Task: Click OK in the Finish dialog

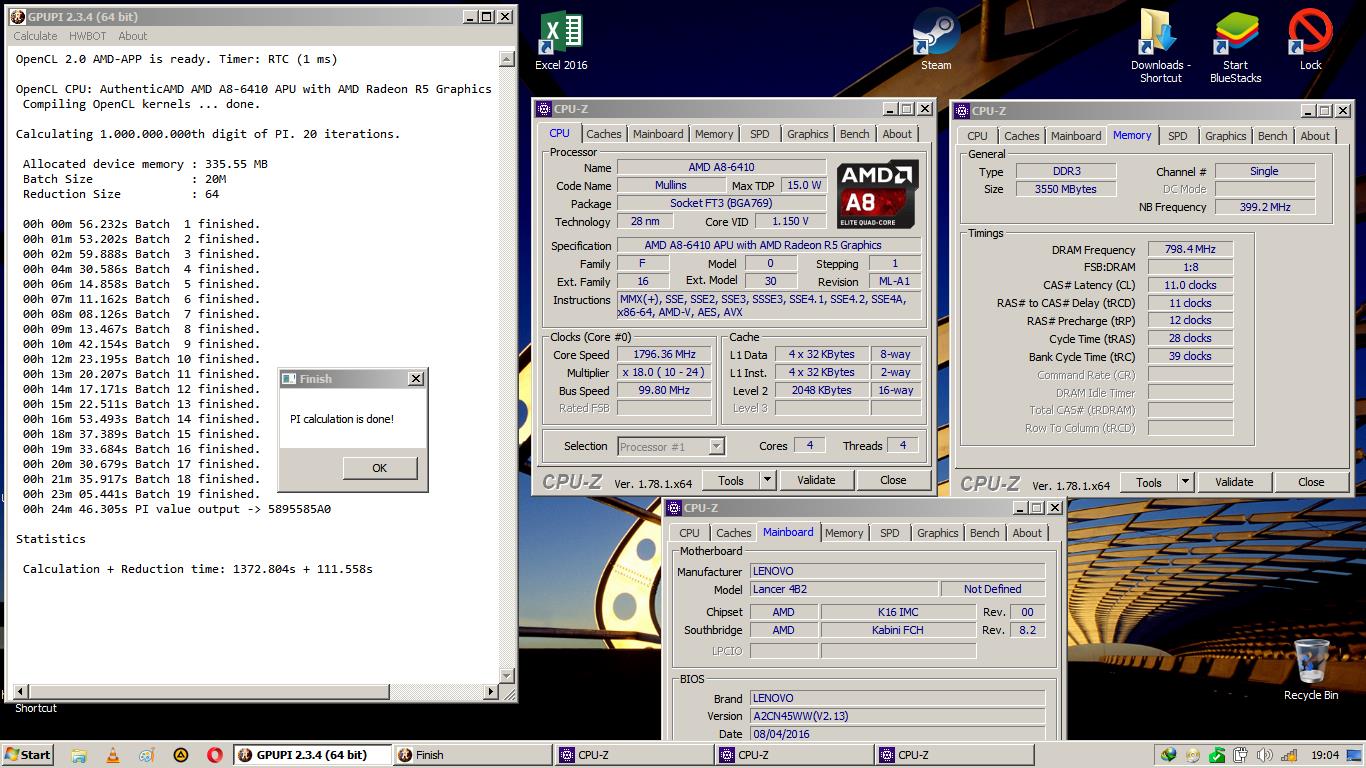Action: [379, 468]
